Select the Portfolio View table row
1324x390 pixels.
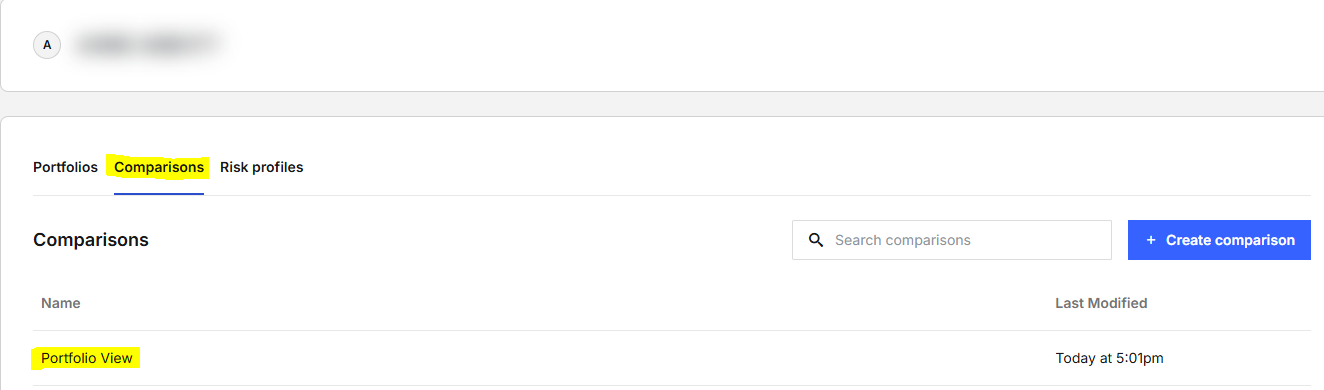(671, 358)
